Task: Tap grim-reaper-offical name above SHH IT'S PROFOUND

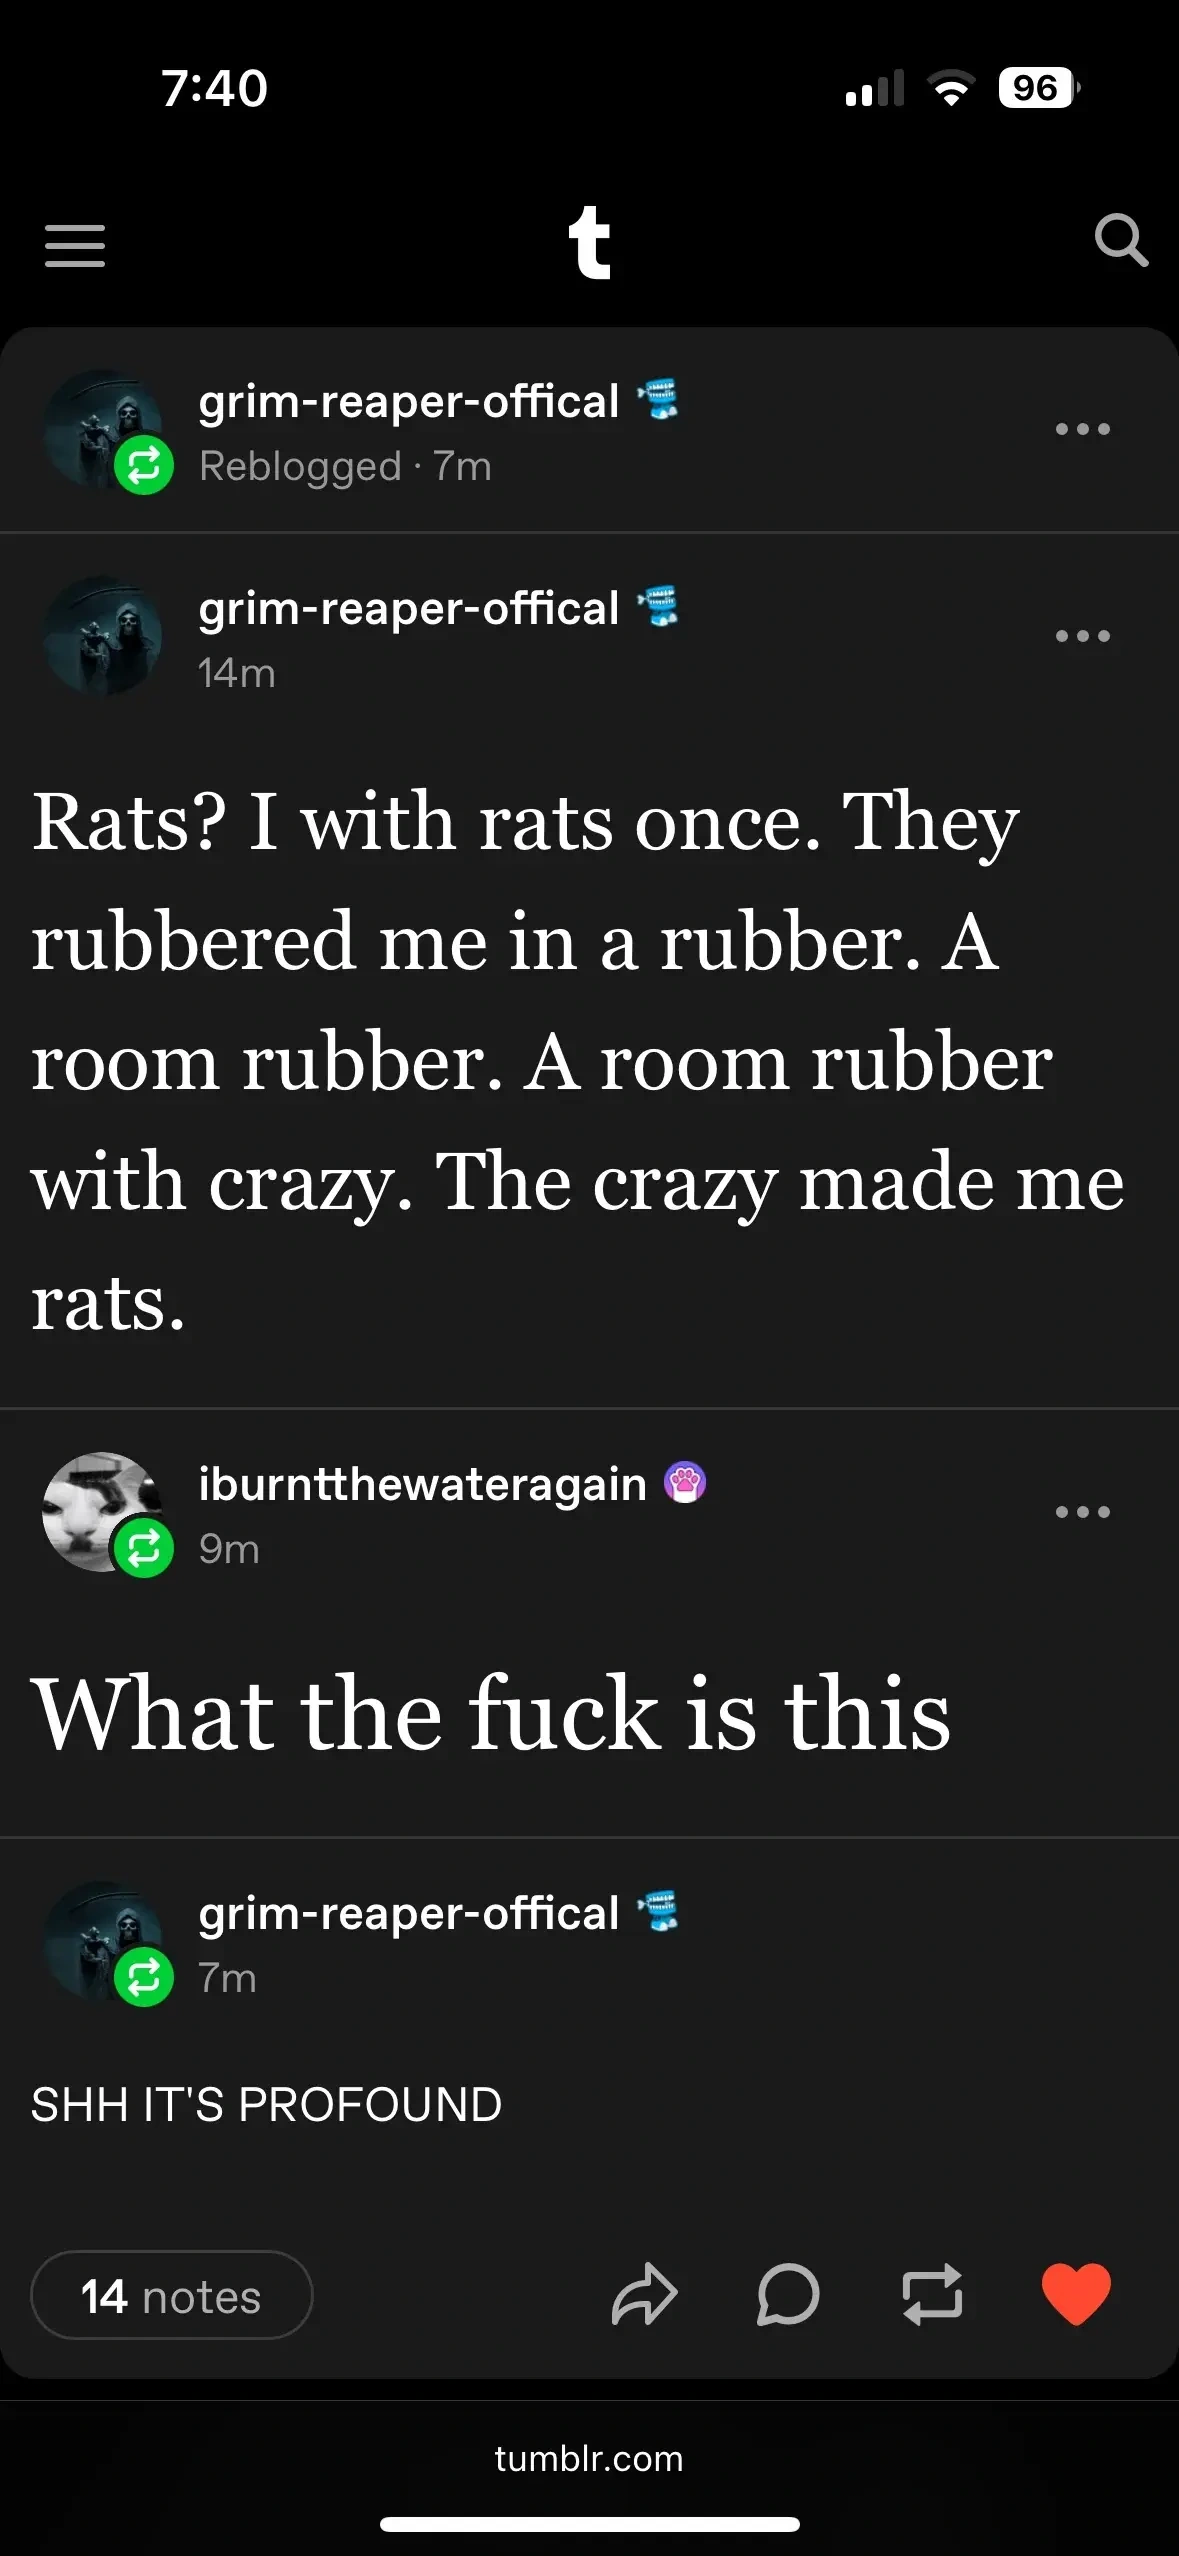Action: (x=408, y=1914)
